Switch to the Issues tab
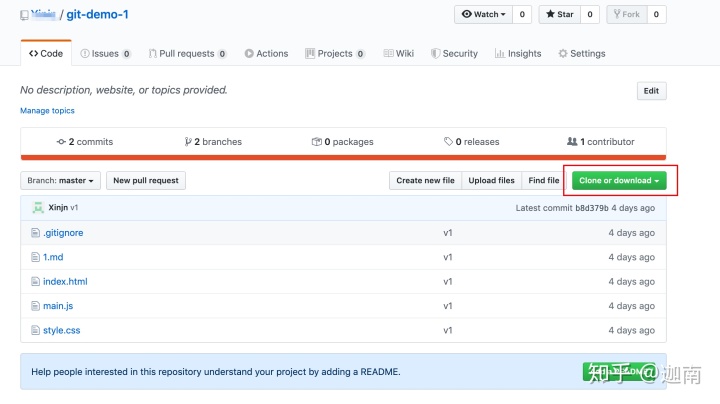720x404 pixels. pos(100,54)
